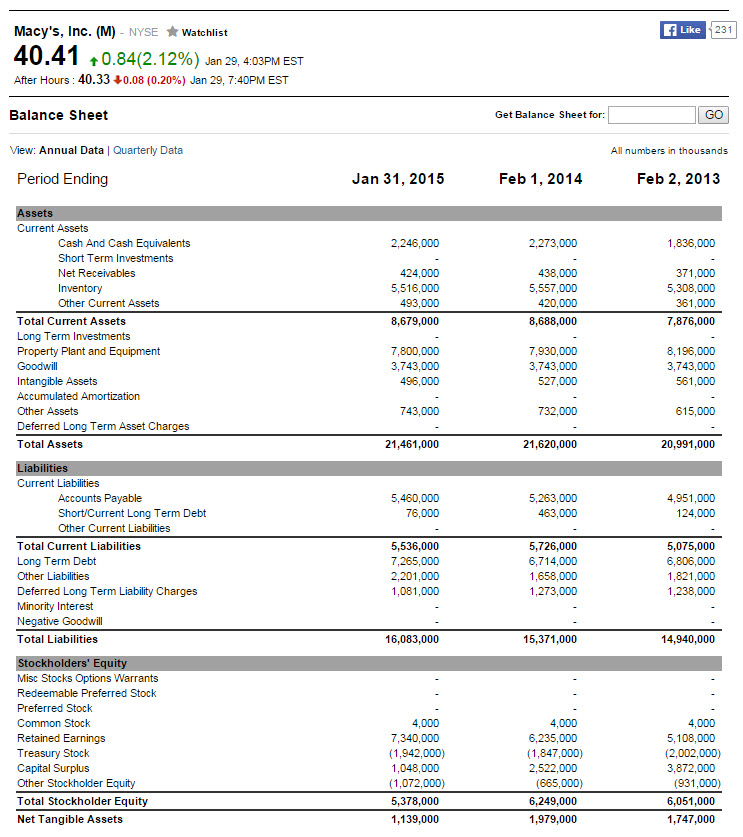Click the Facebook Like button
Screen dimensions: 743x837
click(x=683, y=30)
